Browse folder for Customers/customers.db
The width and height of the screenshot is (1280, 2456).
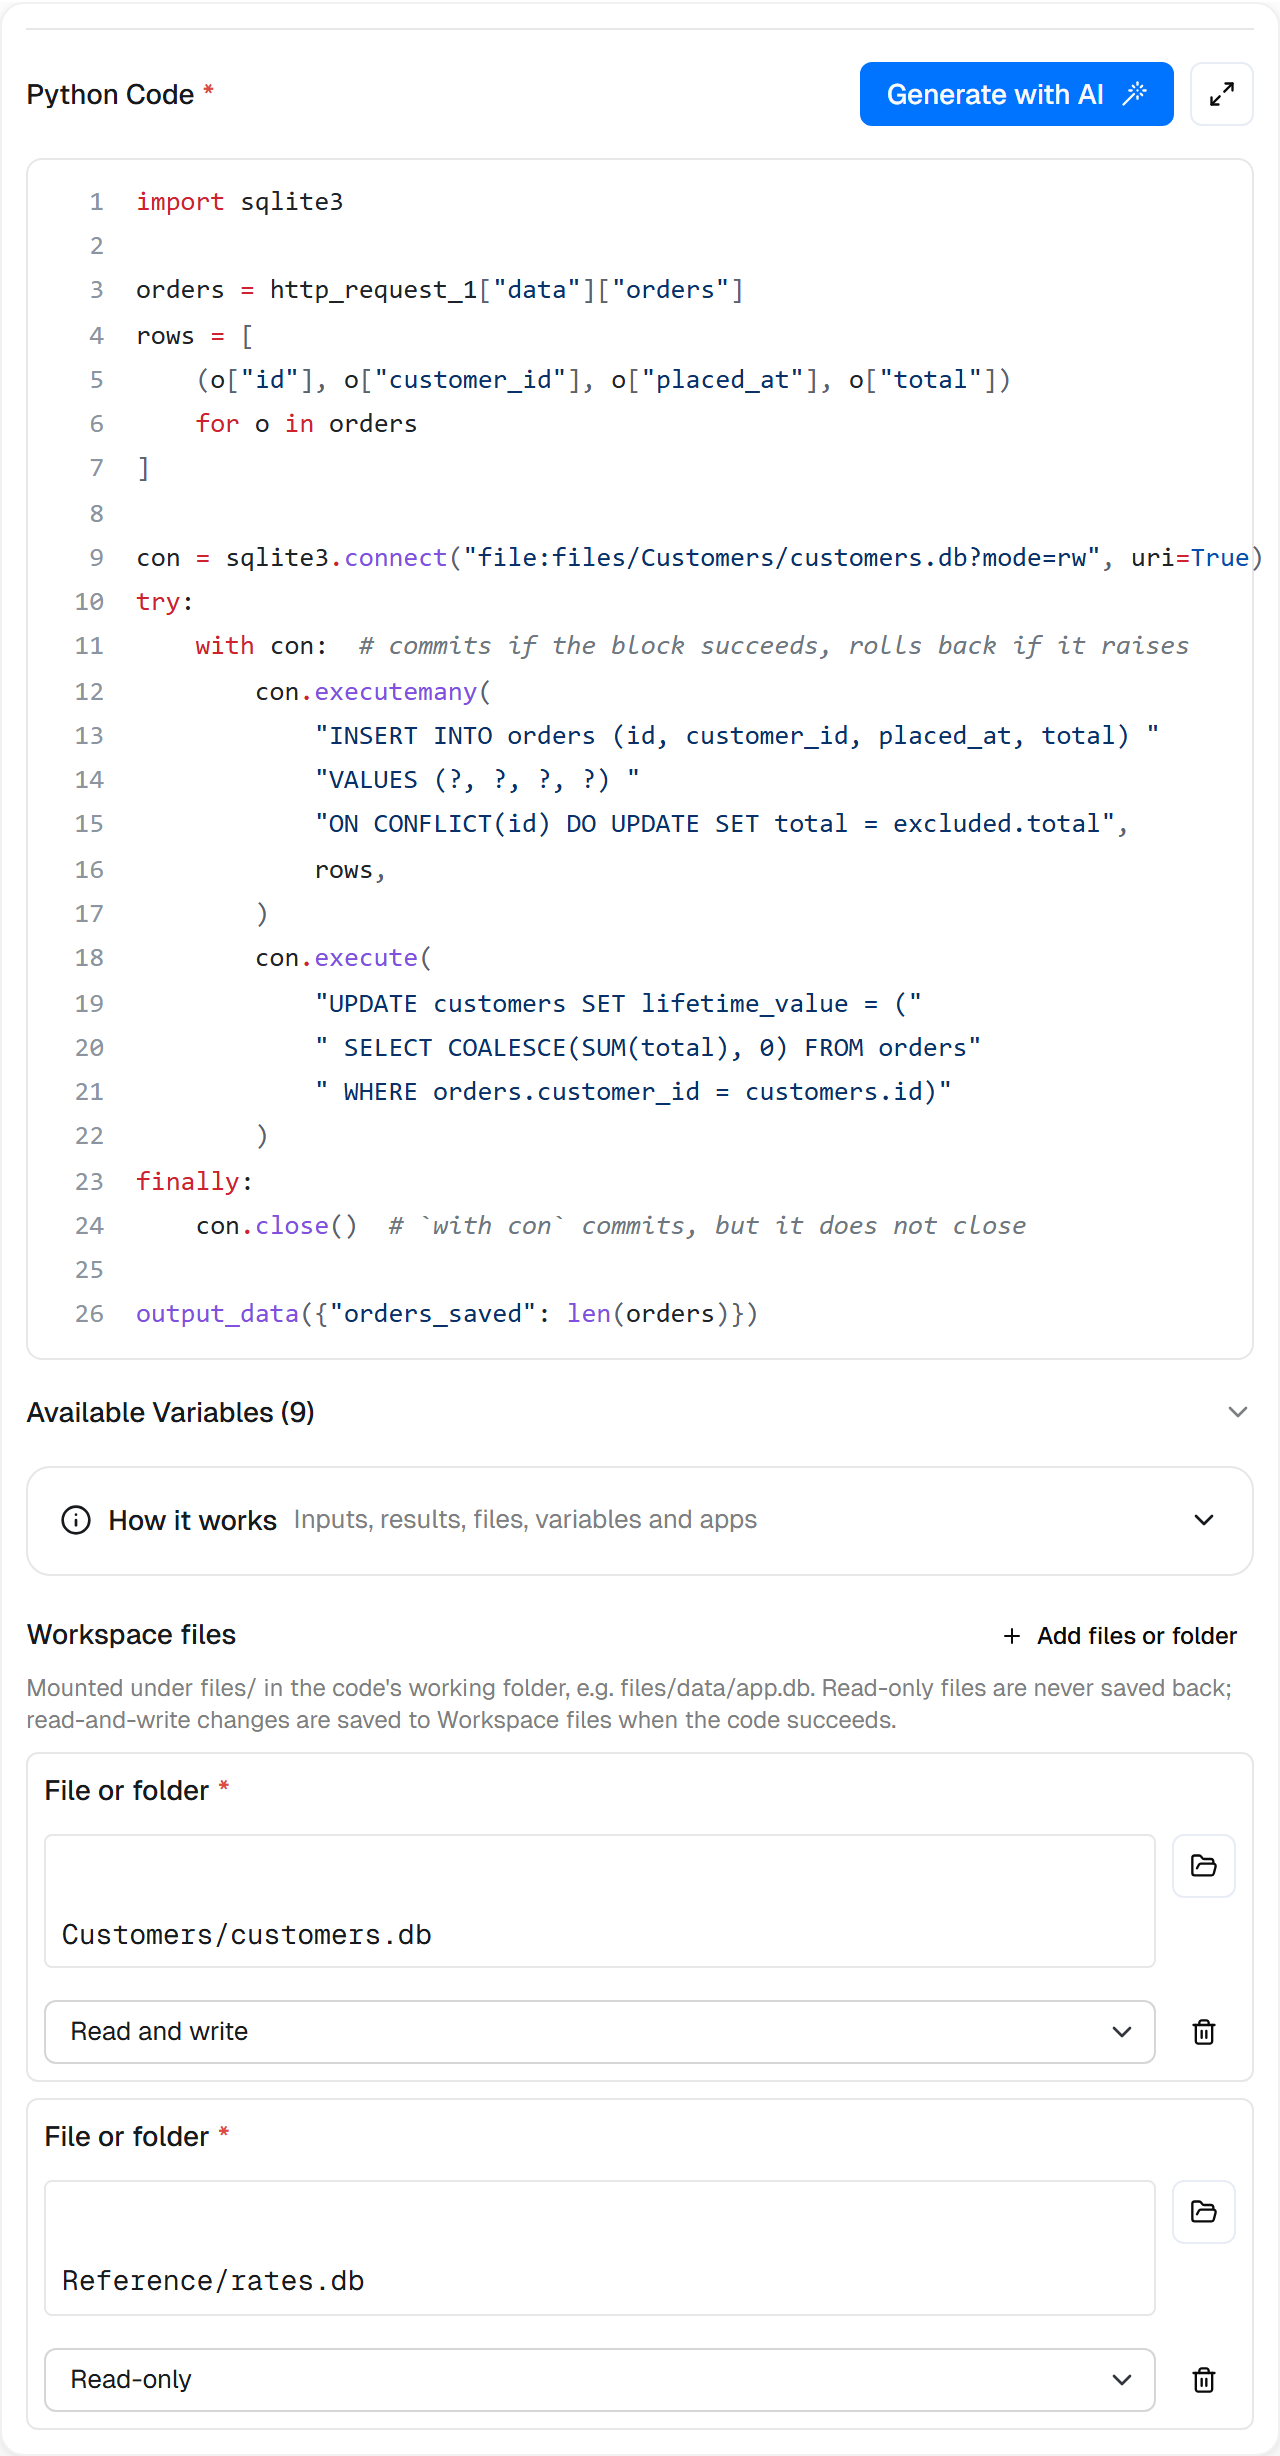tap(1204, 1866)
